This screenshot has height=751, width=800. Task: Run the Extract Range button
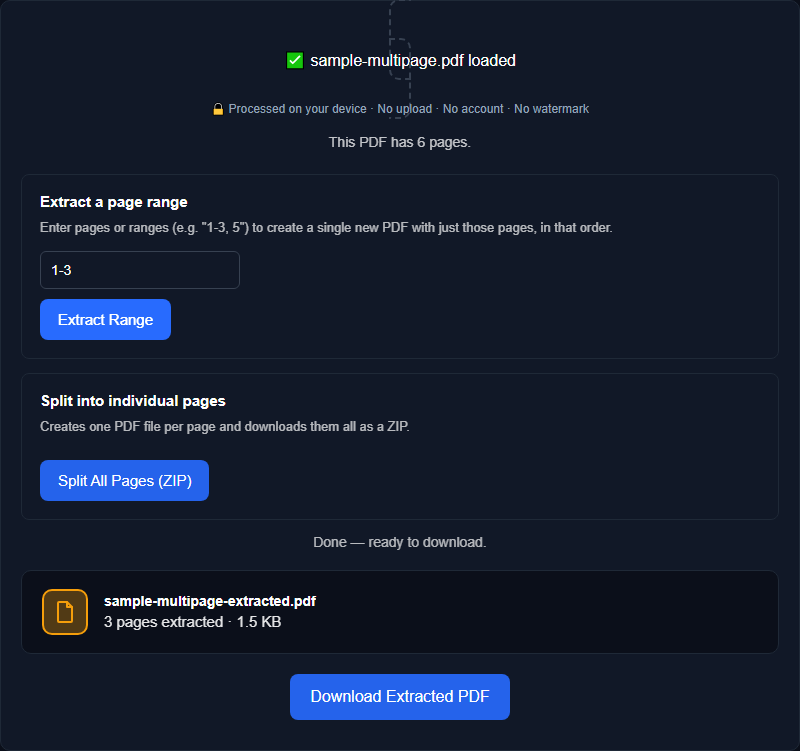coord(106,319)
